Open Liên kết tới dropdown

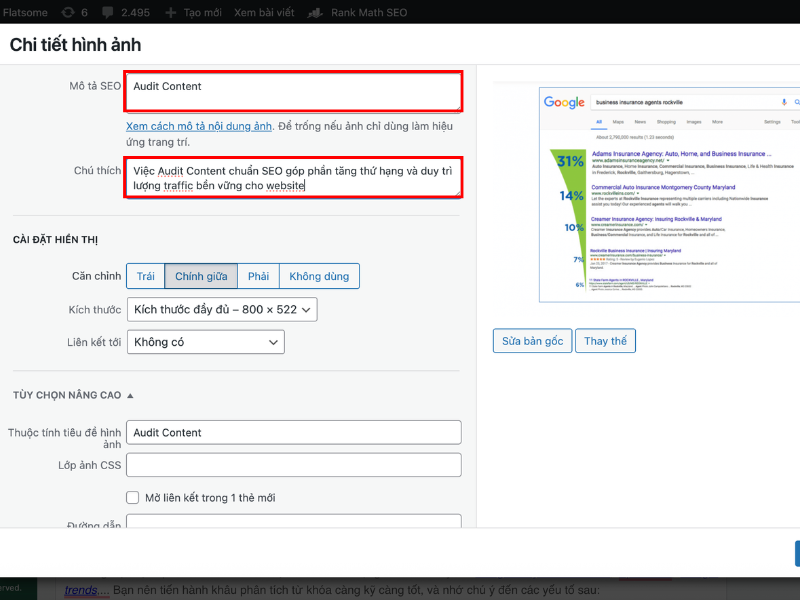click(206, 342)
